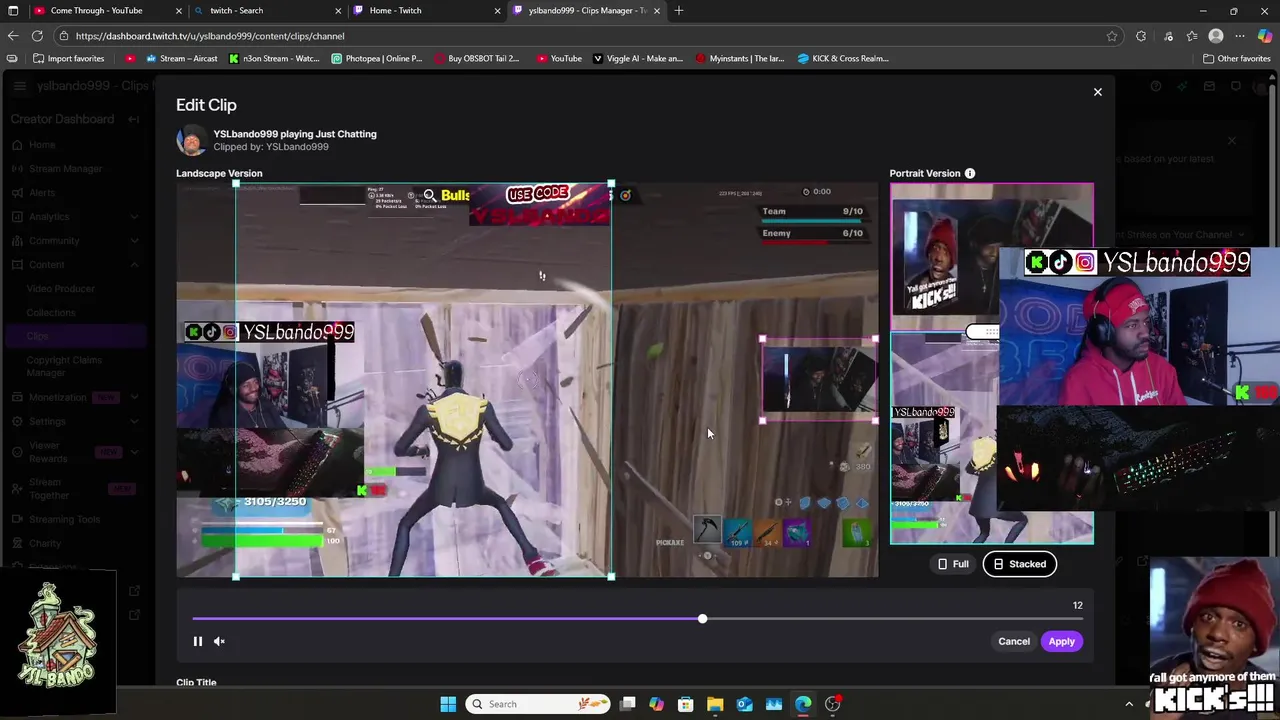
Task: Open the Myinstants bookmark
Action: tap(740, 58)
